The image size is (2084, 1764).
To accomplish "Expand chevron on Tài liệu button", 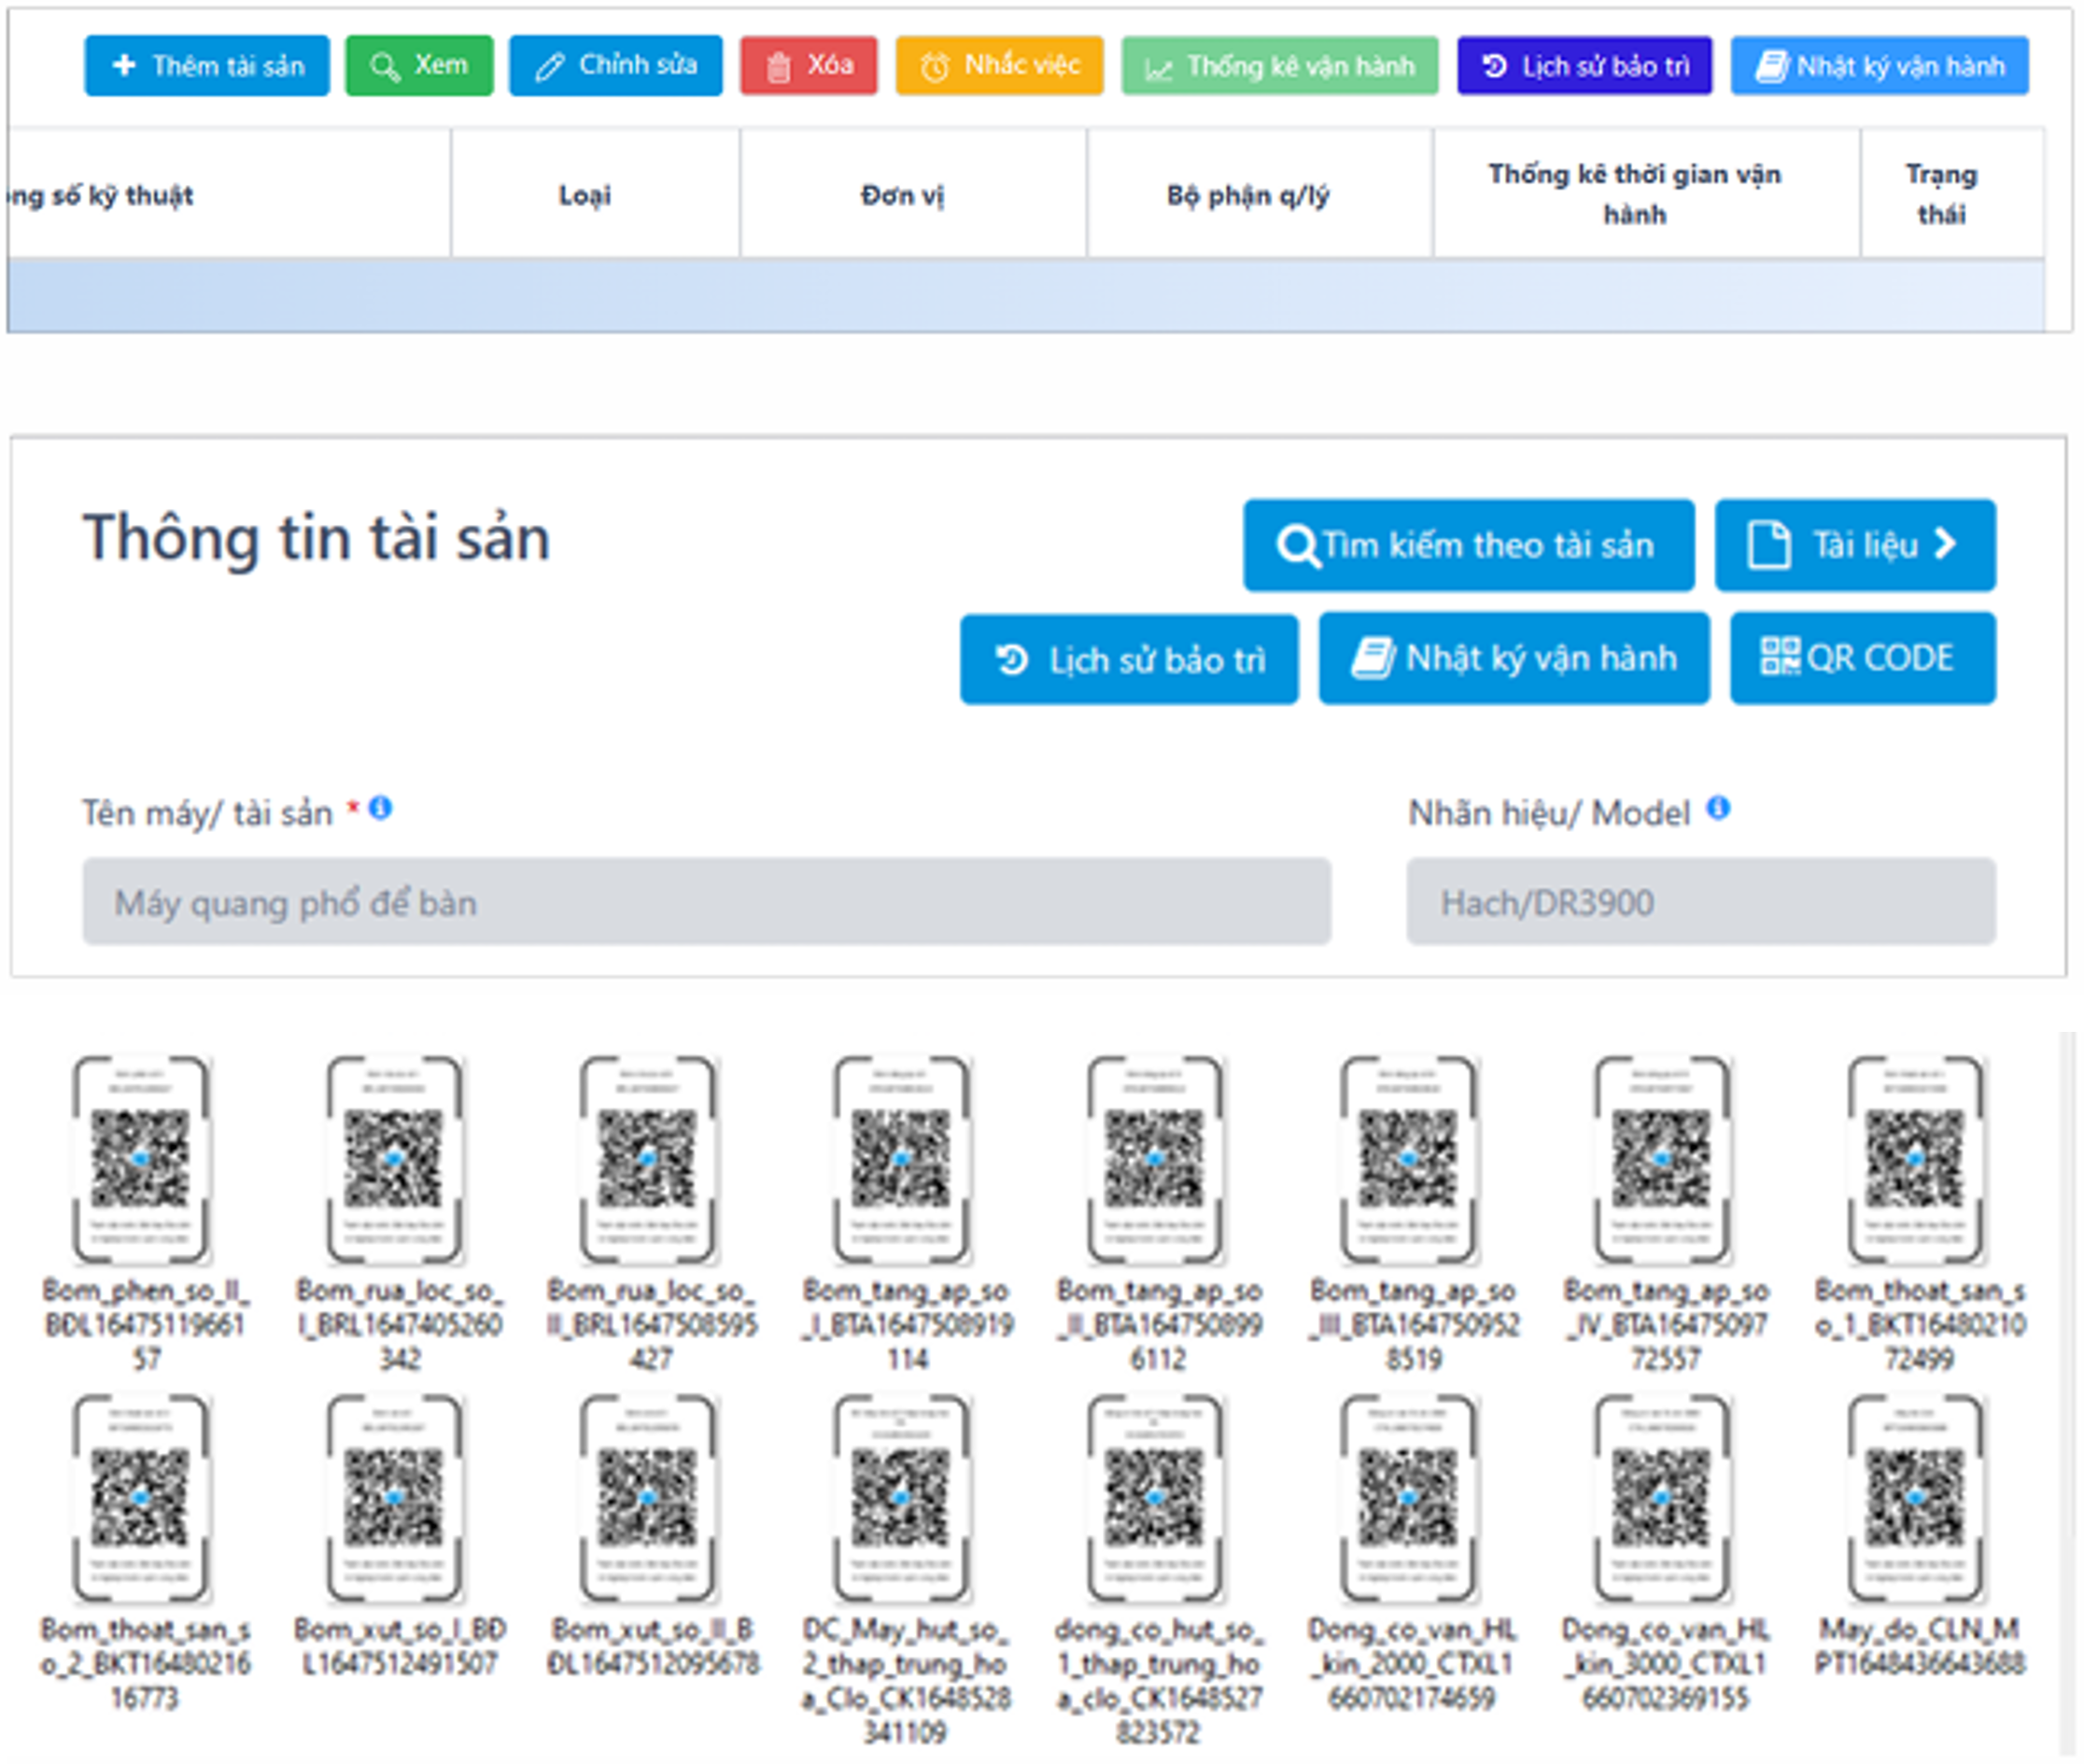I will pos(1945,544).
